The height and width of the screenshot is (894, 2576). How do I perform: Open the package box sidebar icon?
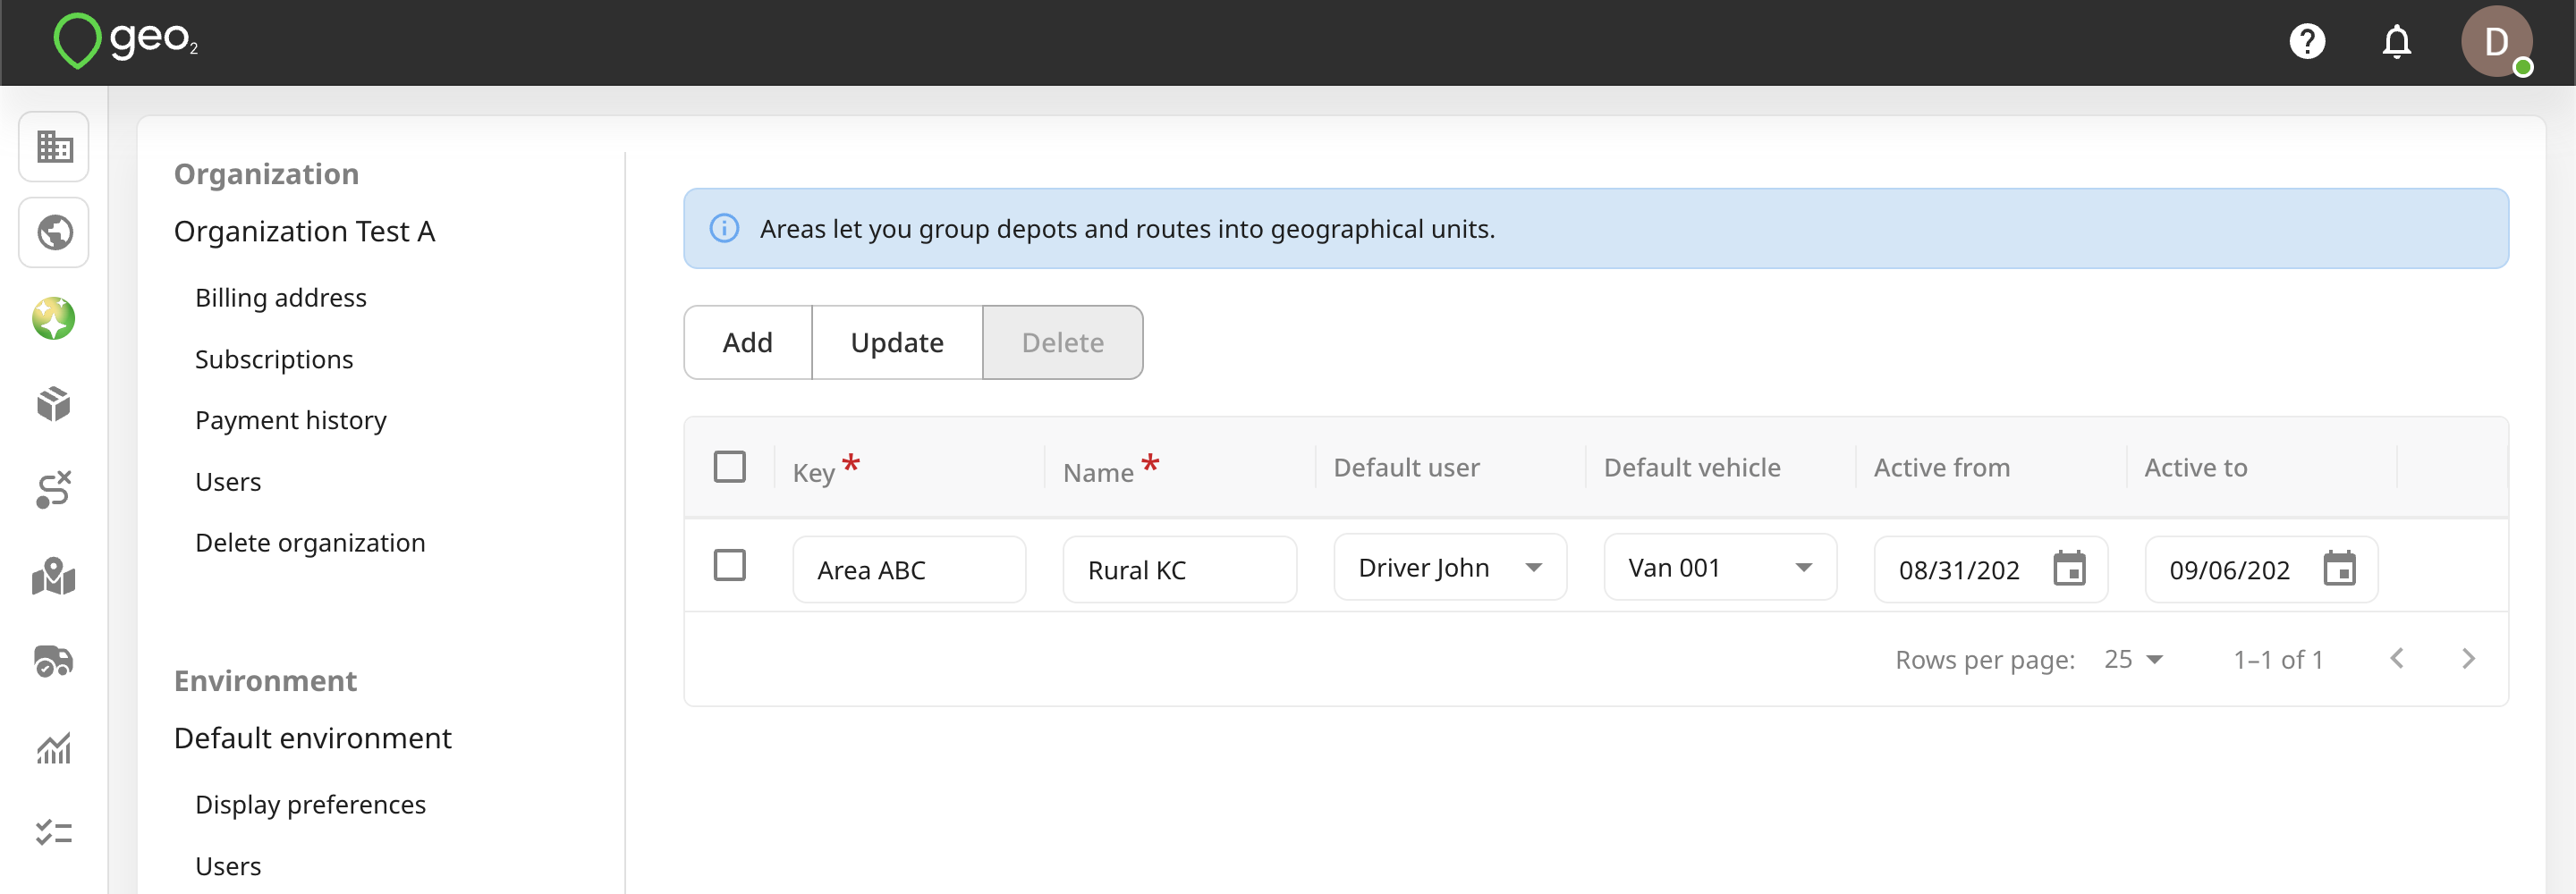pyautogui.click(x=54, y=404)
